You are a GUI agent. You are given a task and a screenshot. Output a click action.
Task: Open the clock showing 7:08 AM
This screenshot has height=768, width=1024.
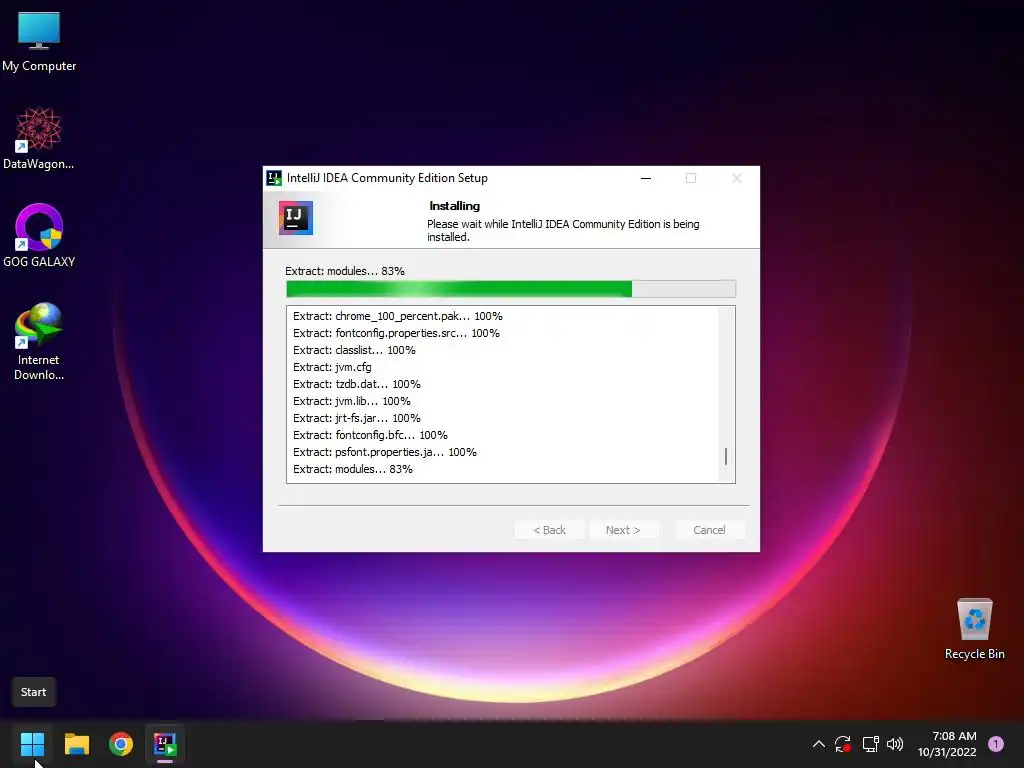[947, 744]
